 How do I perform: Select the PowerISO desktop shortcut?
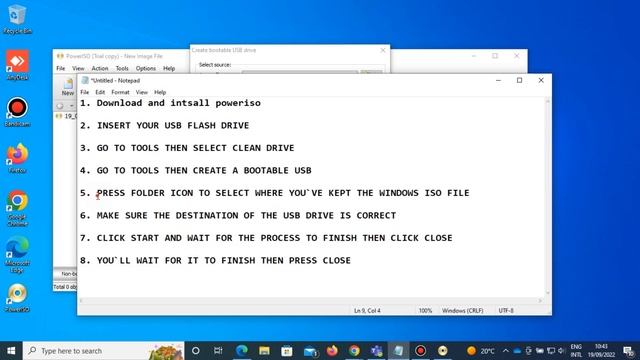17,298
